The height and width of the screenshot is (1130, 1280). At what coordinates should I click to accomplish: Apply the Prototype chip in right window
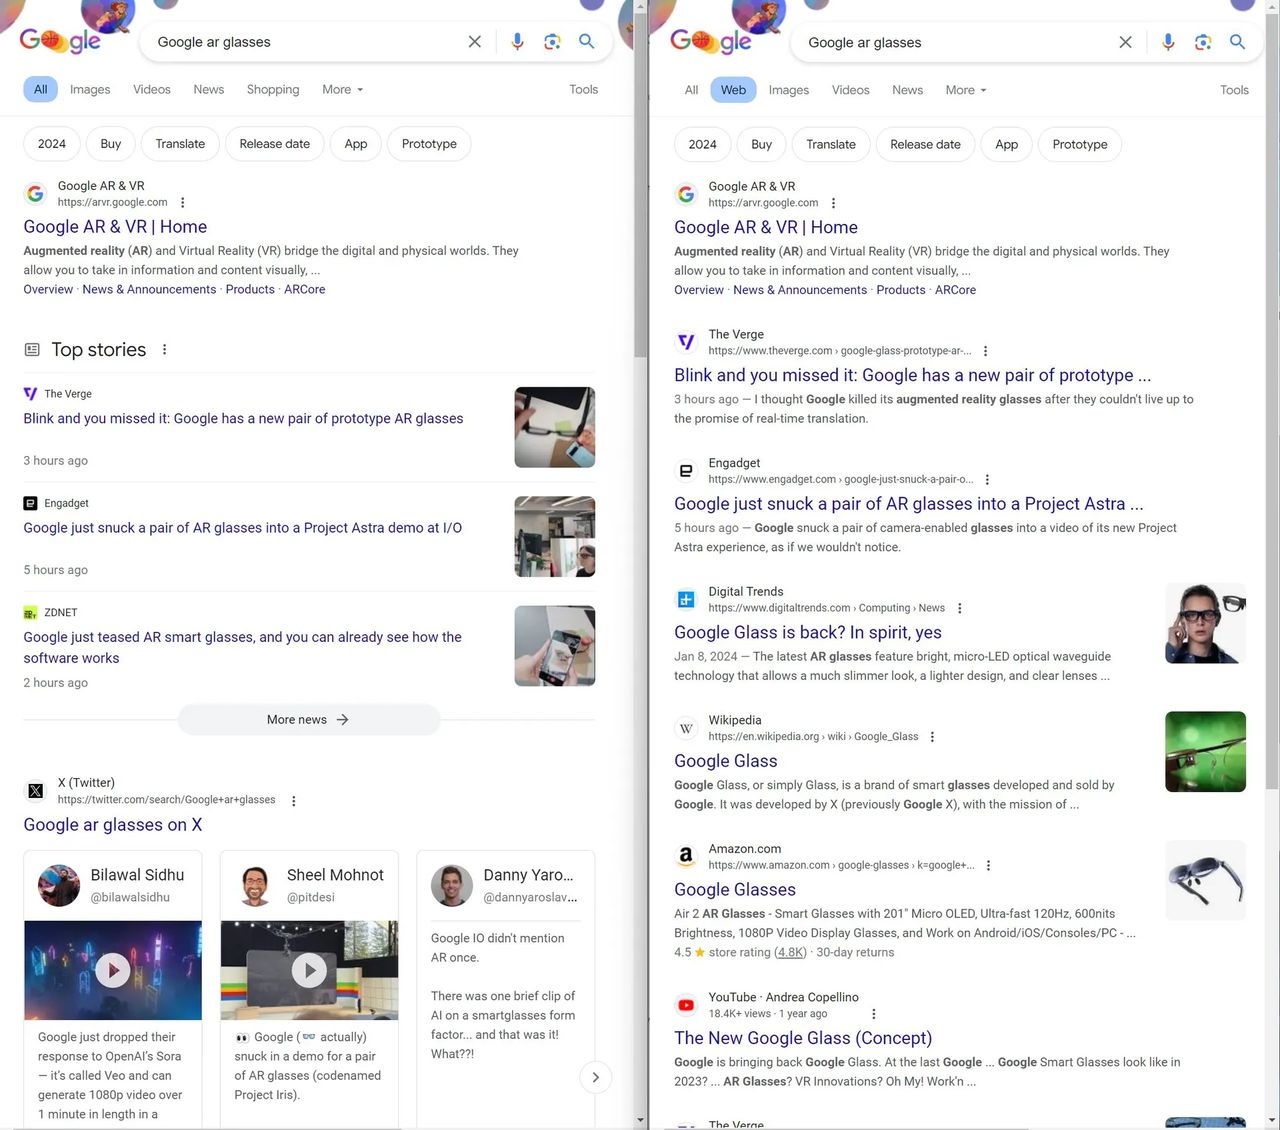1080,144
